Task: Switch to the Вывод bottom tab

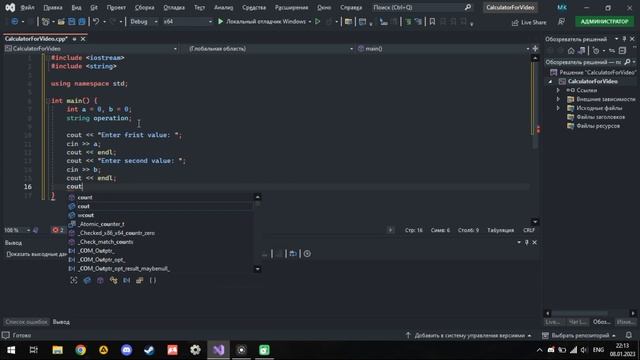Action: click(61, 322)
